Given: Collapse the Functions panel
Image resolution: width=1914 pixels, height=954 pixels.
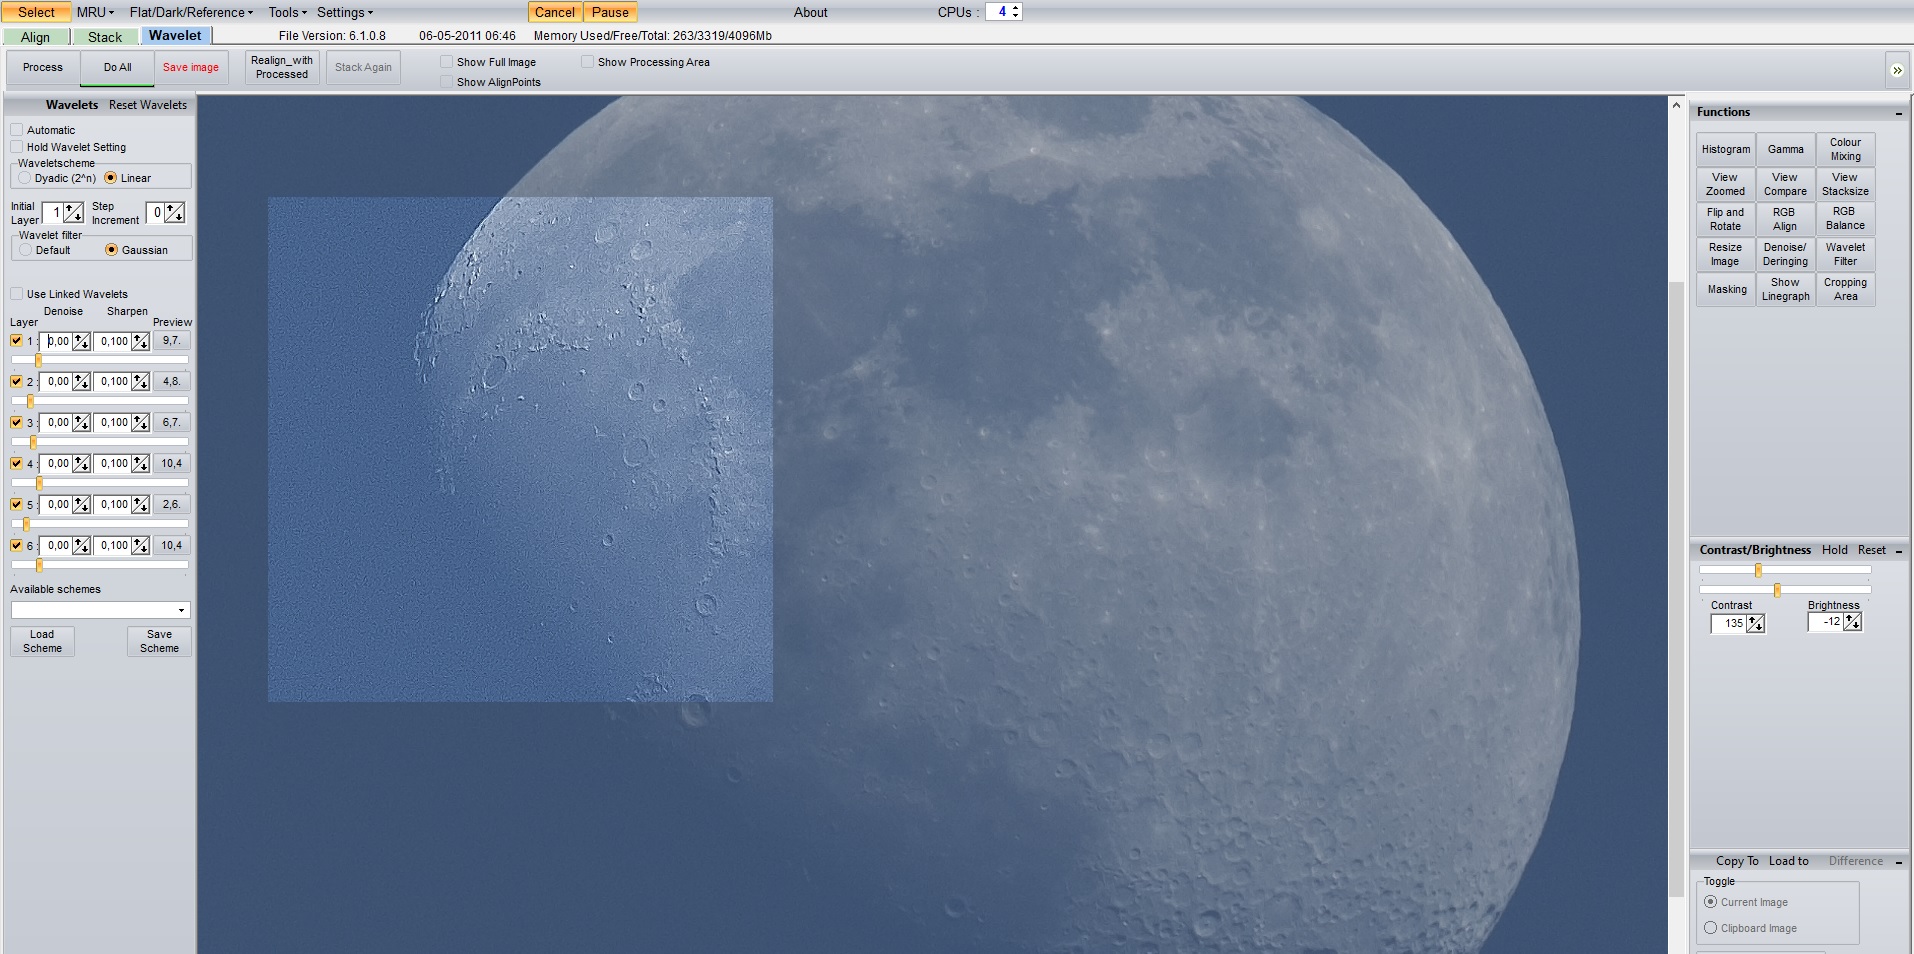Looking at the screenshot, I should 1899,113.
